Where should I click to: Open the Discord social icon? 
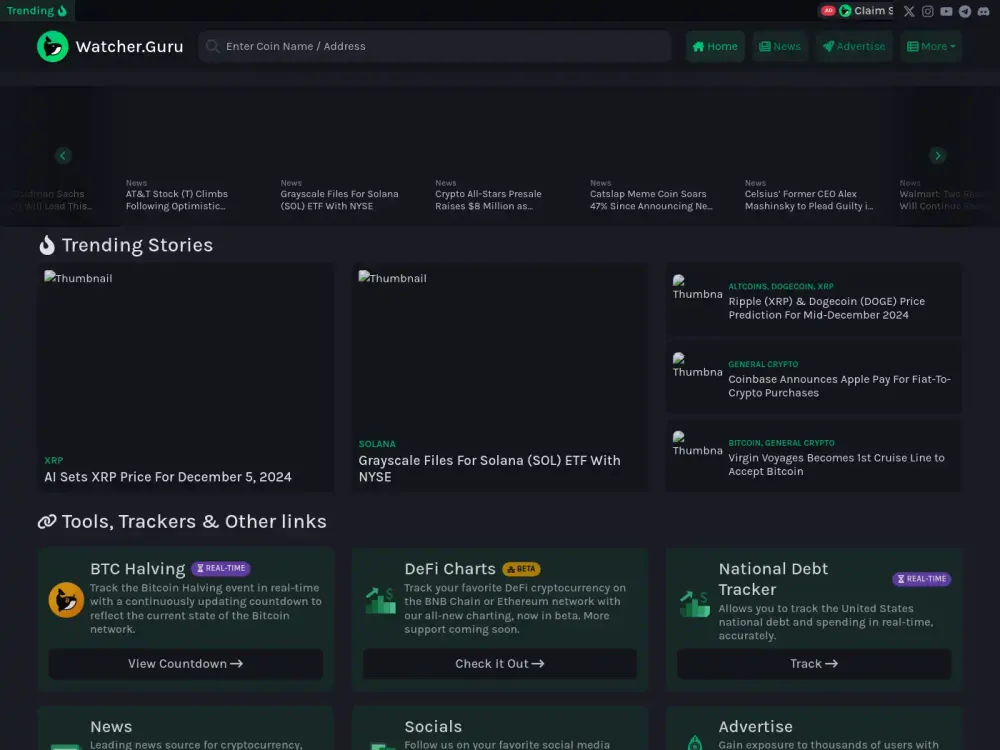click(983, 11)
